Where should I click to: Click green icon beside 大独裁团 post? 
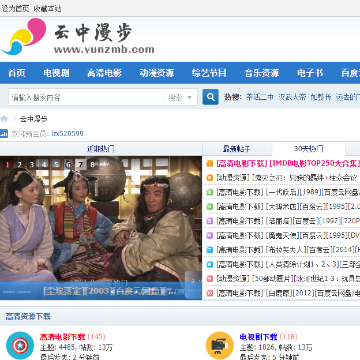pyautogui.click(x=210, y=206)
